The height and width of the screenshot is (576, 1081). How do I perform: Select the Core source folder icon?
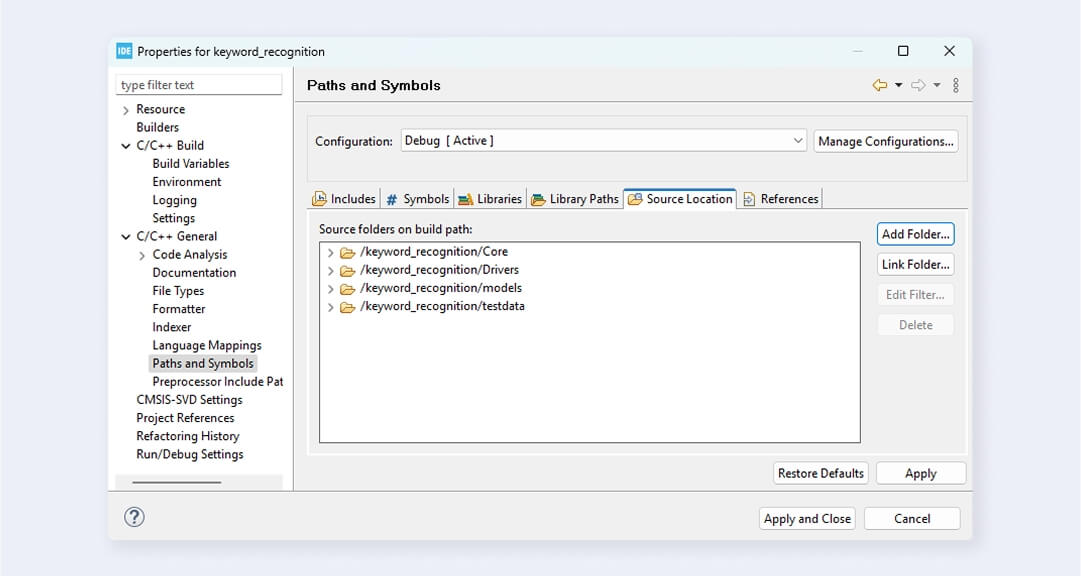[348, 252]
